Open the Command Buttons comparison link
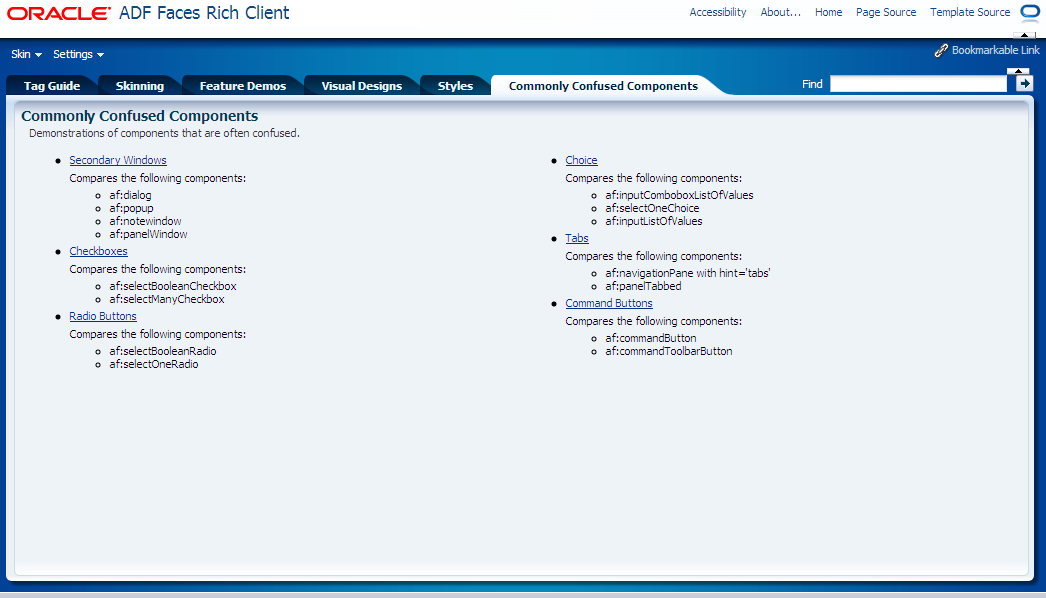1046x598 pixels. coord(608,303)
